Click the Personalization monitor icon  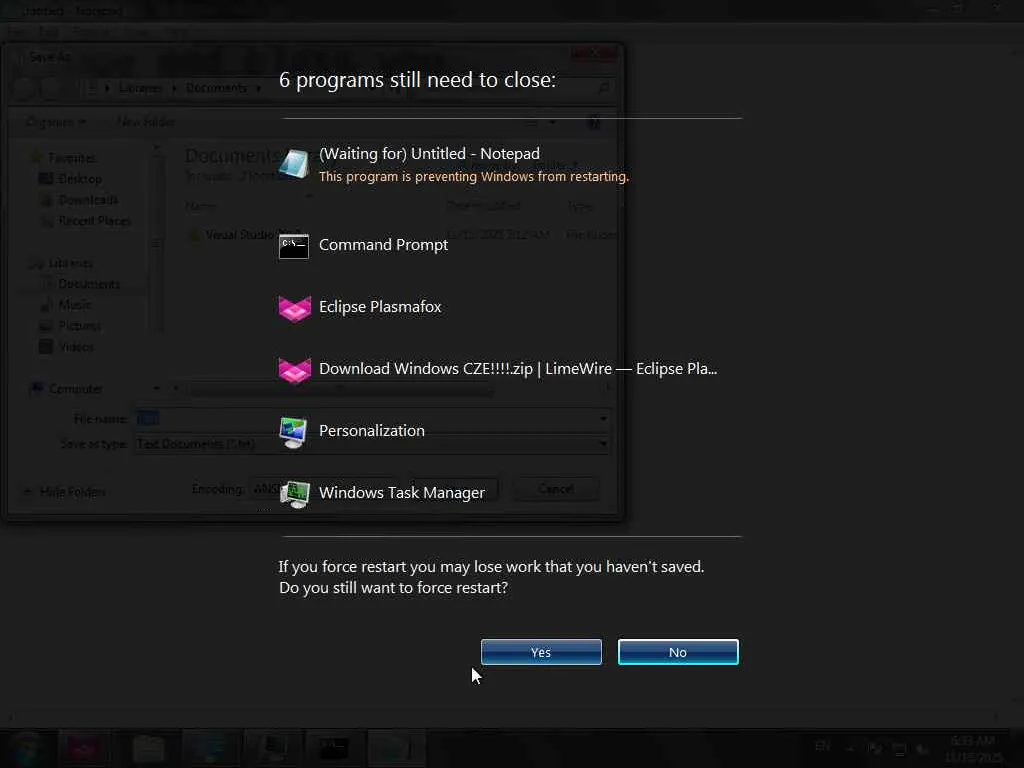pyautogui.click(x=293, y=432)
